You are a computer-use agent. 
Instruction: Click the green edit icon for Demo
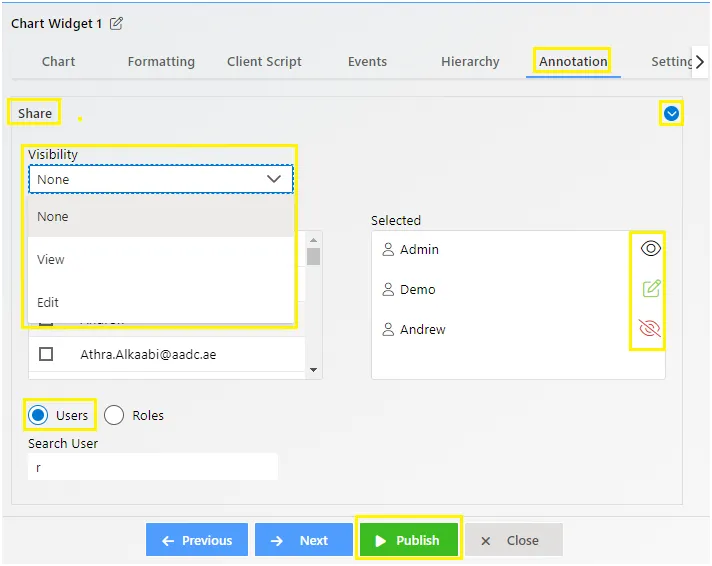tap(651, 288)
